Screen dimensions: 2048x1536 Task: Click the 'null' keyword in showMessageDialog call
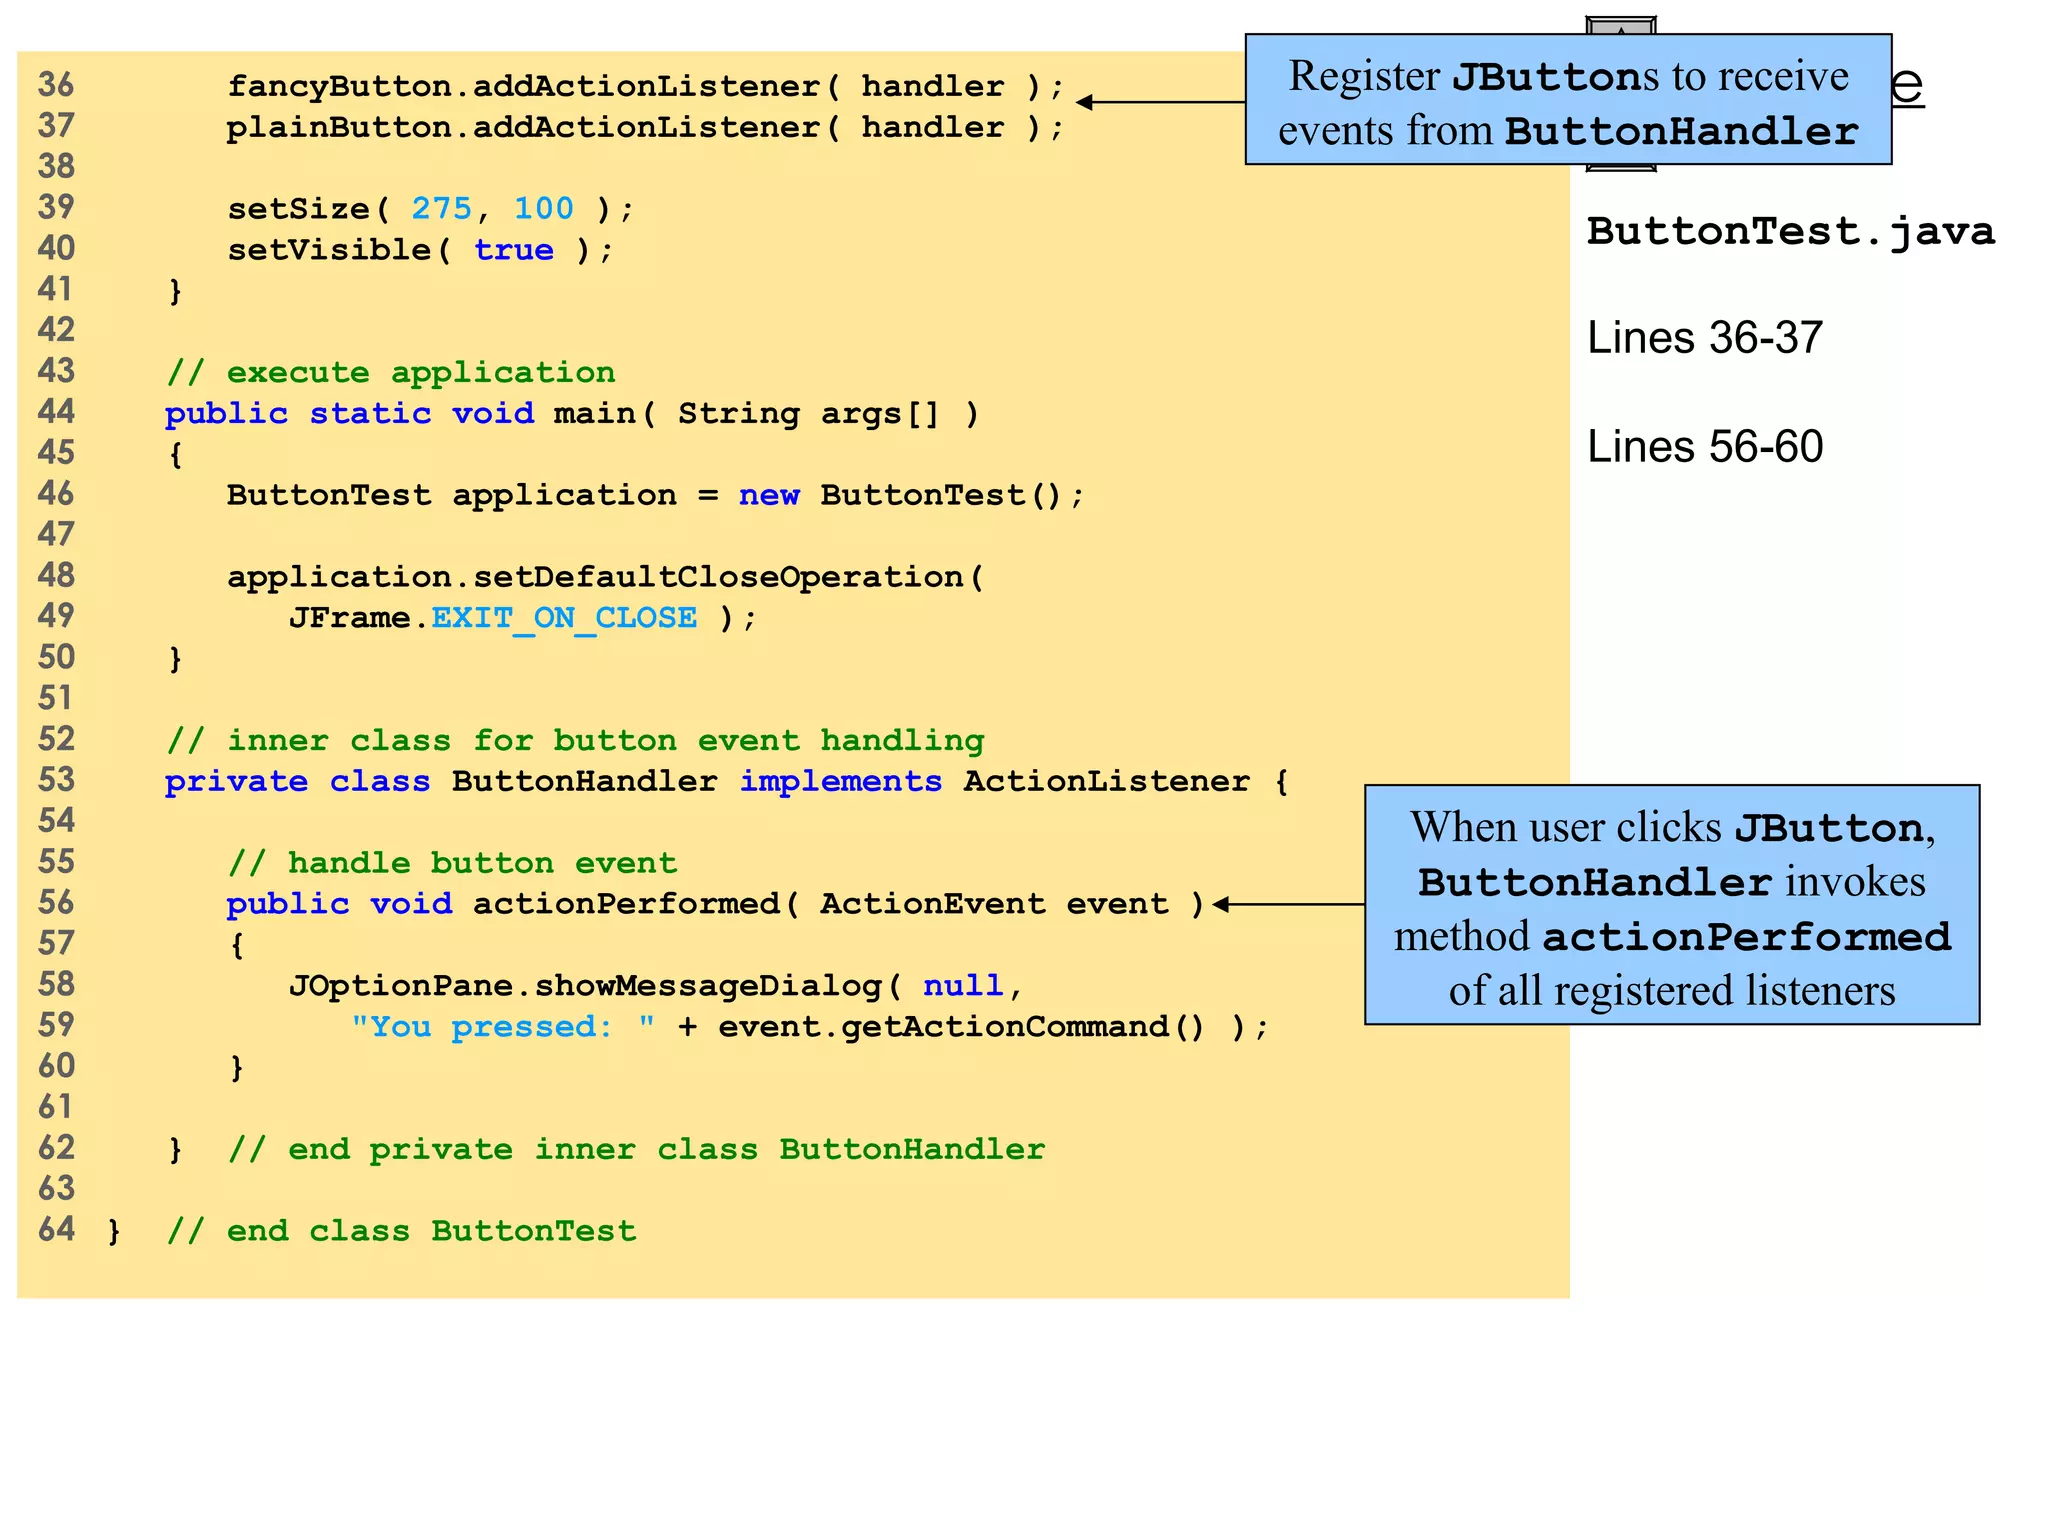tap(962, 986)
